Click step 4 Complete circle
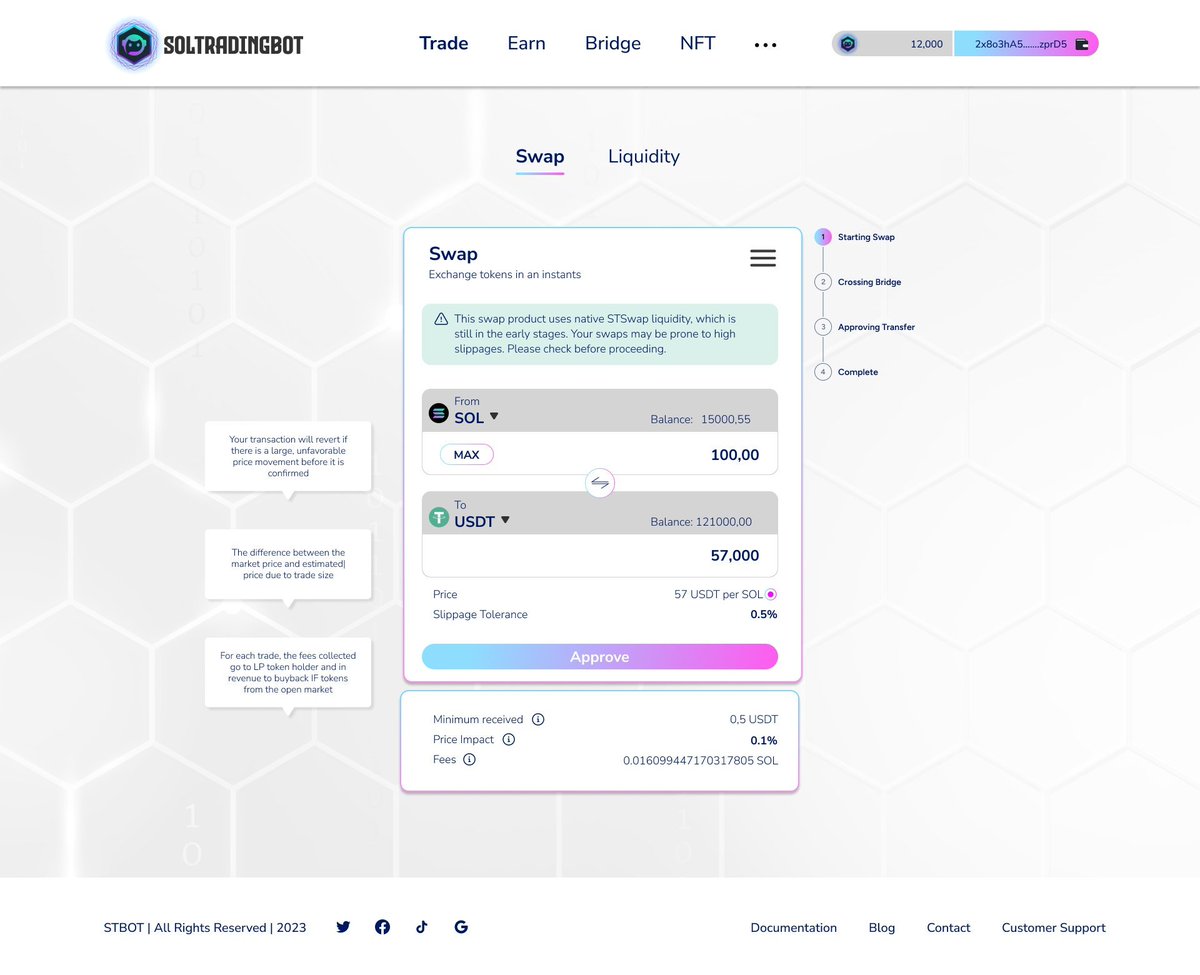The image size is (1200, 975). [x=823, y=372]
